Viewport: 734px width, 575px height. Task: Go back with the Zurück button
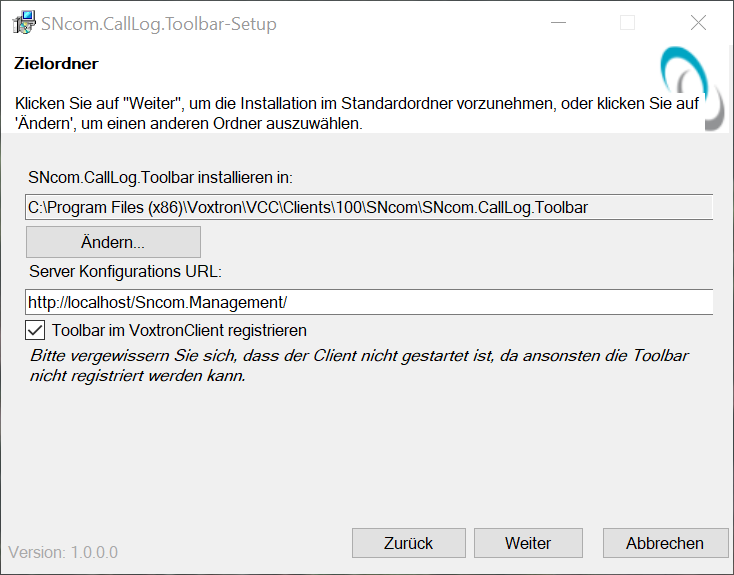pos(408,543)
